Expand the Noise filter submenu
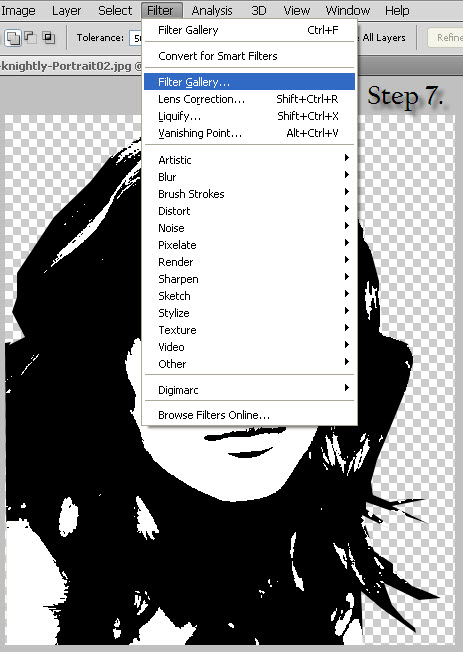 pyautogui.click(x=249, y=228)
